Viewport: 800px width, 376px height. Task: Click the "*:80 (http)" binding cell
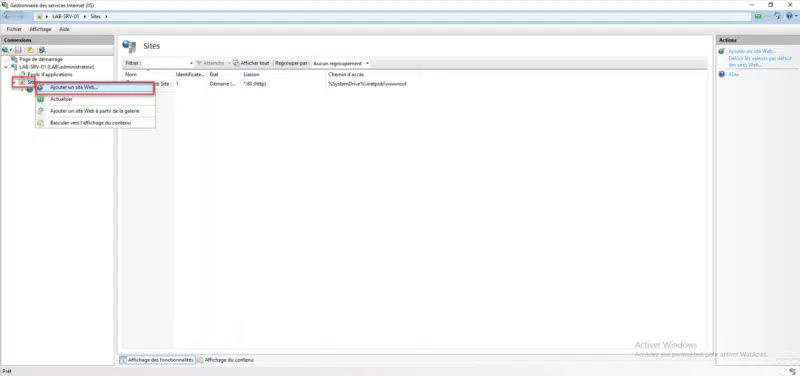[x=255, y=84]
